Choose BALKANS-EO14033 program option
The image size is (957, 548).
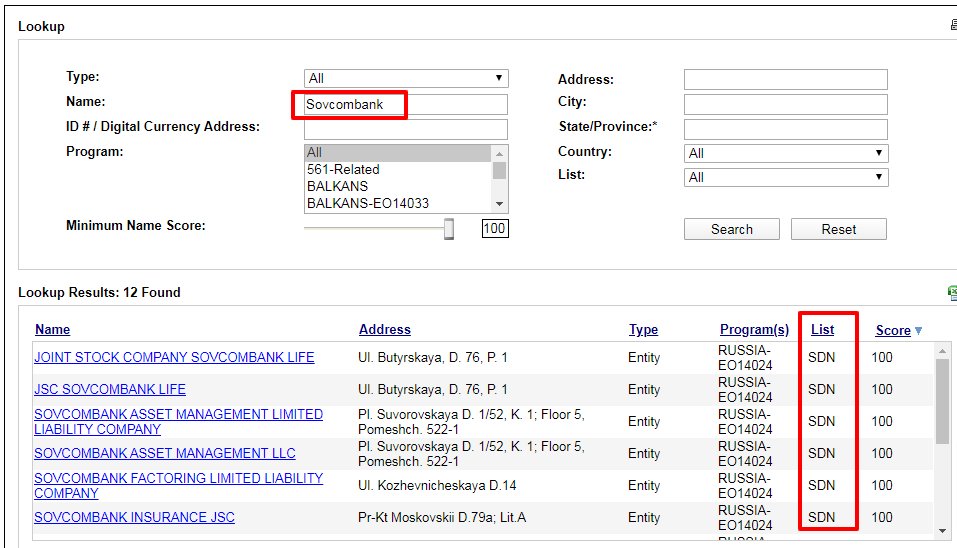point(367,203)
